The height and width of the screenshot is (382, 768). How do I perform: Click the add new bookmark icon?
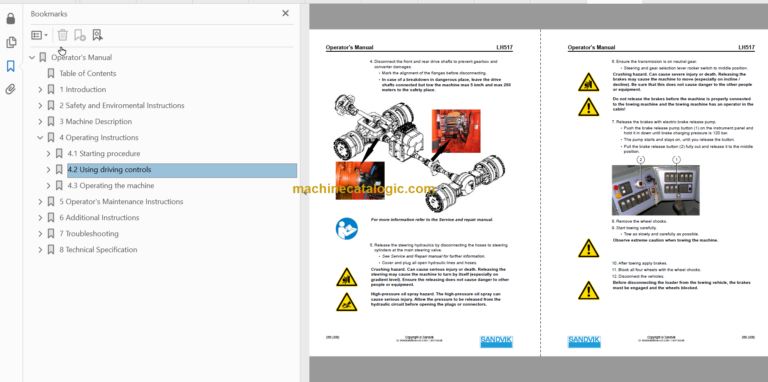(80, 35)
